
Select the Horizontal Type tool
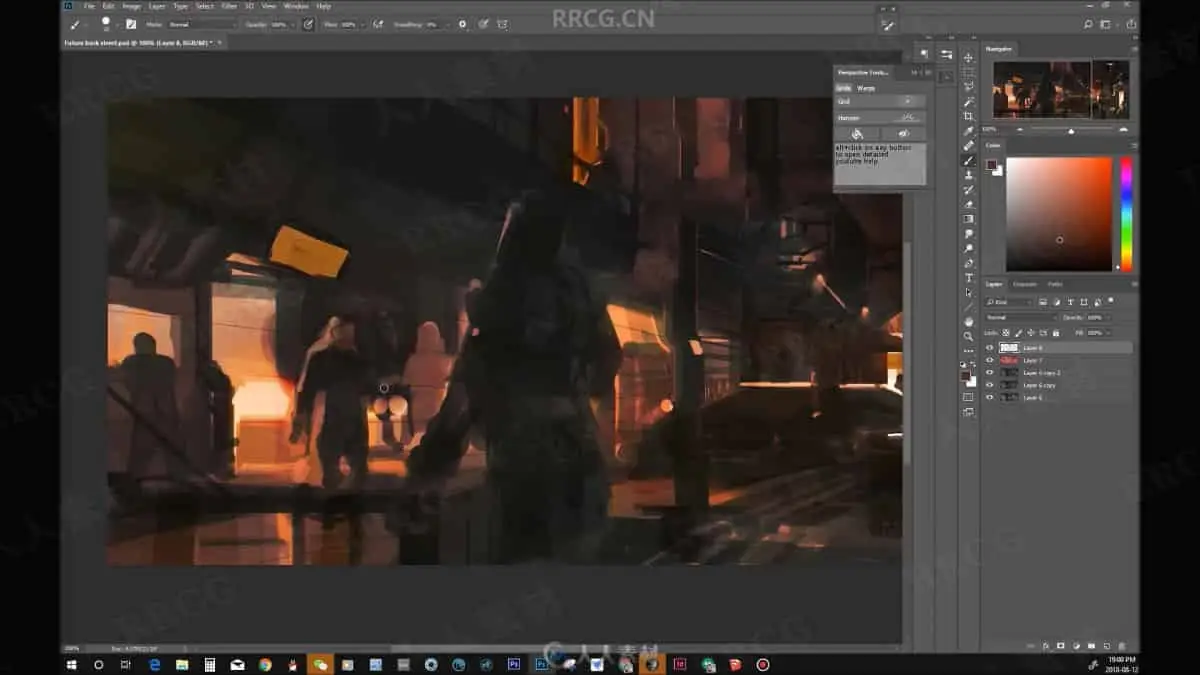[968, 278]
